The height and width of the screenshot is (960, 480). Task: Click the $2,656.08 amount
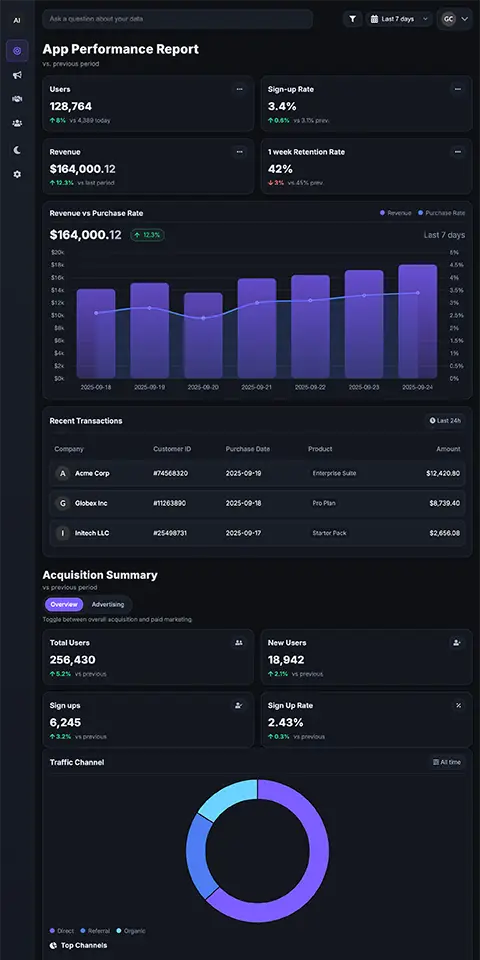click(x=445, y=533)
